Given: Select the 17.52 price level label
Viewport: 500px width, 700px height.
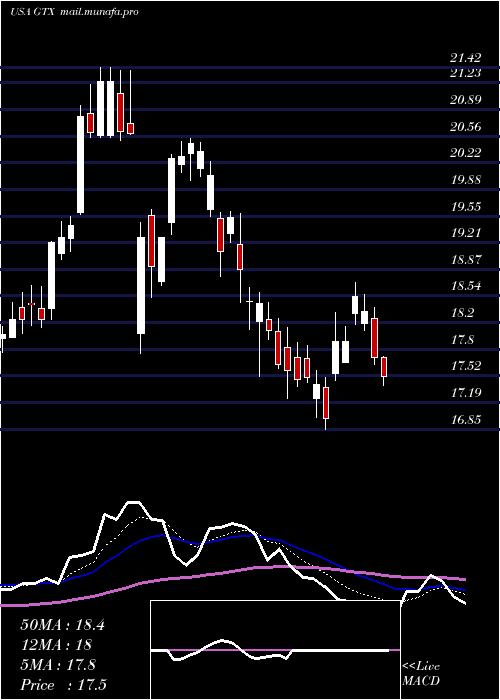Looking at the screenshot, I should pos(466,366).
